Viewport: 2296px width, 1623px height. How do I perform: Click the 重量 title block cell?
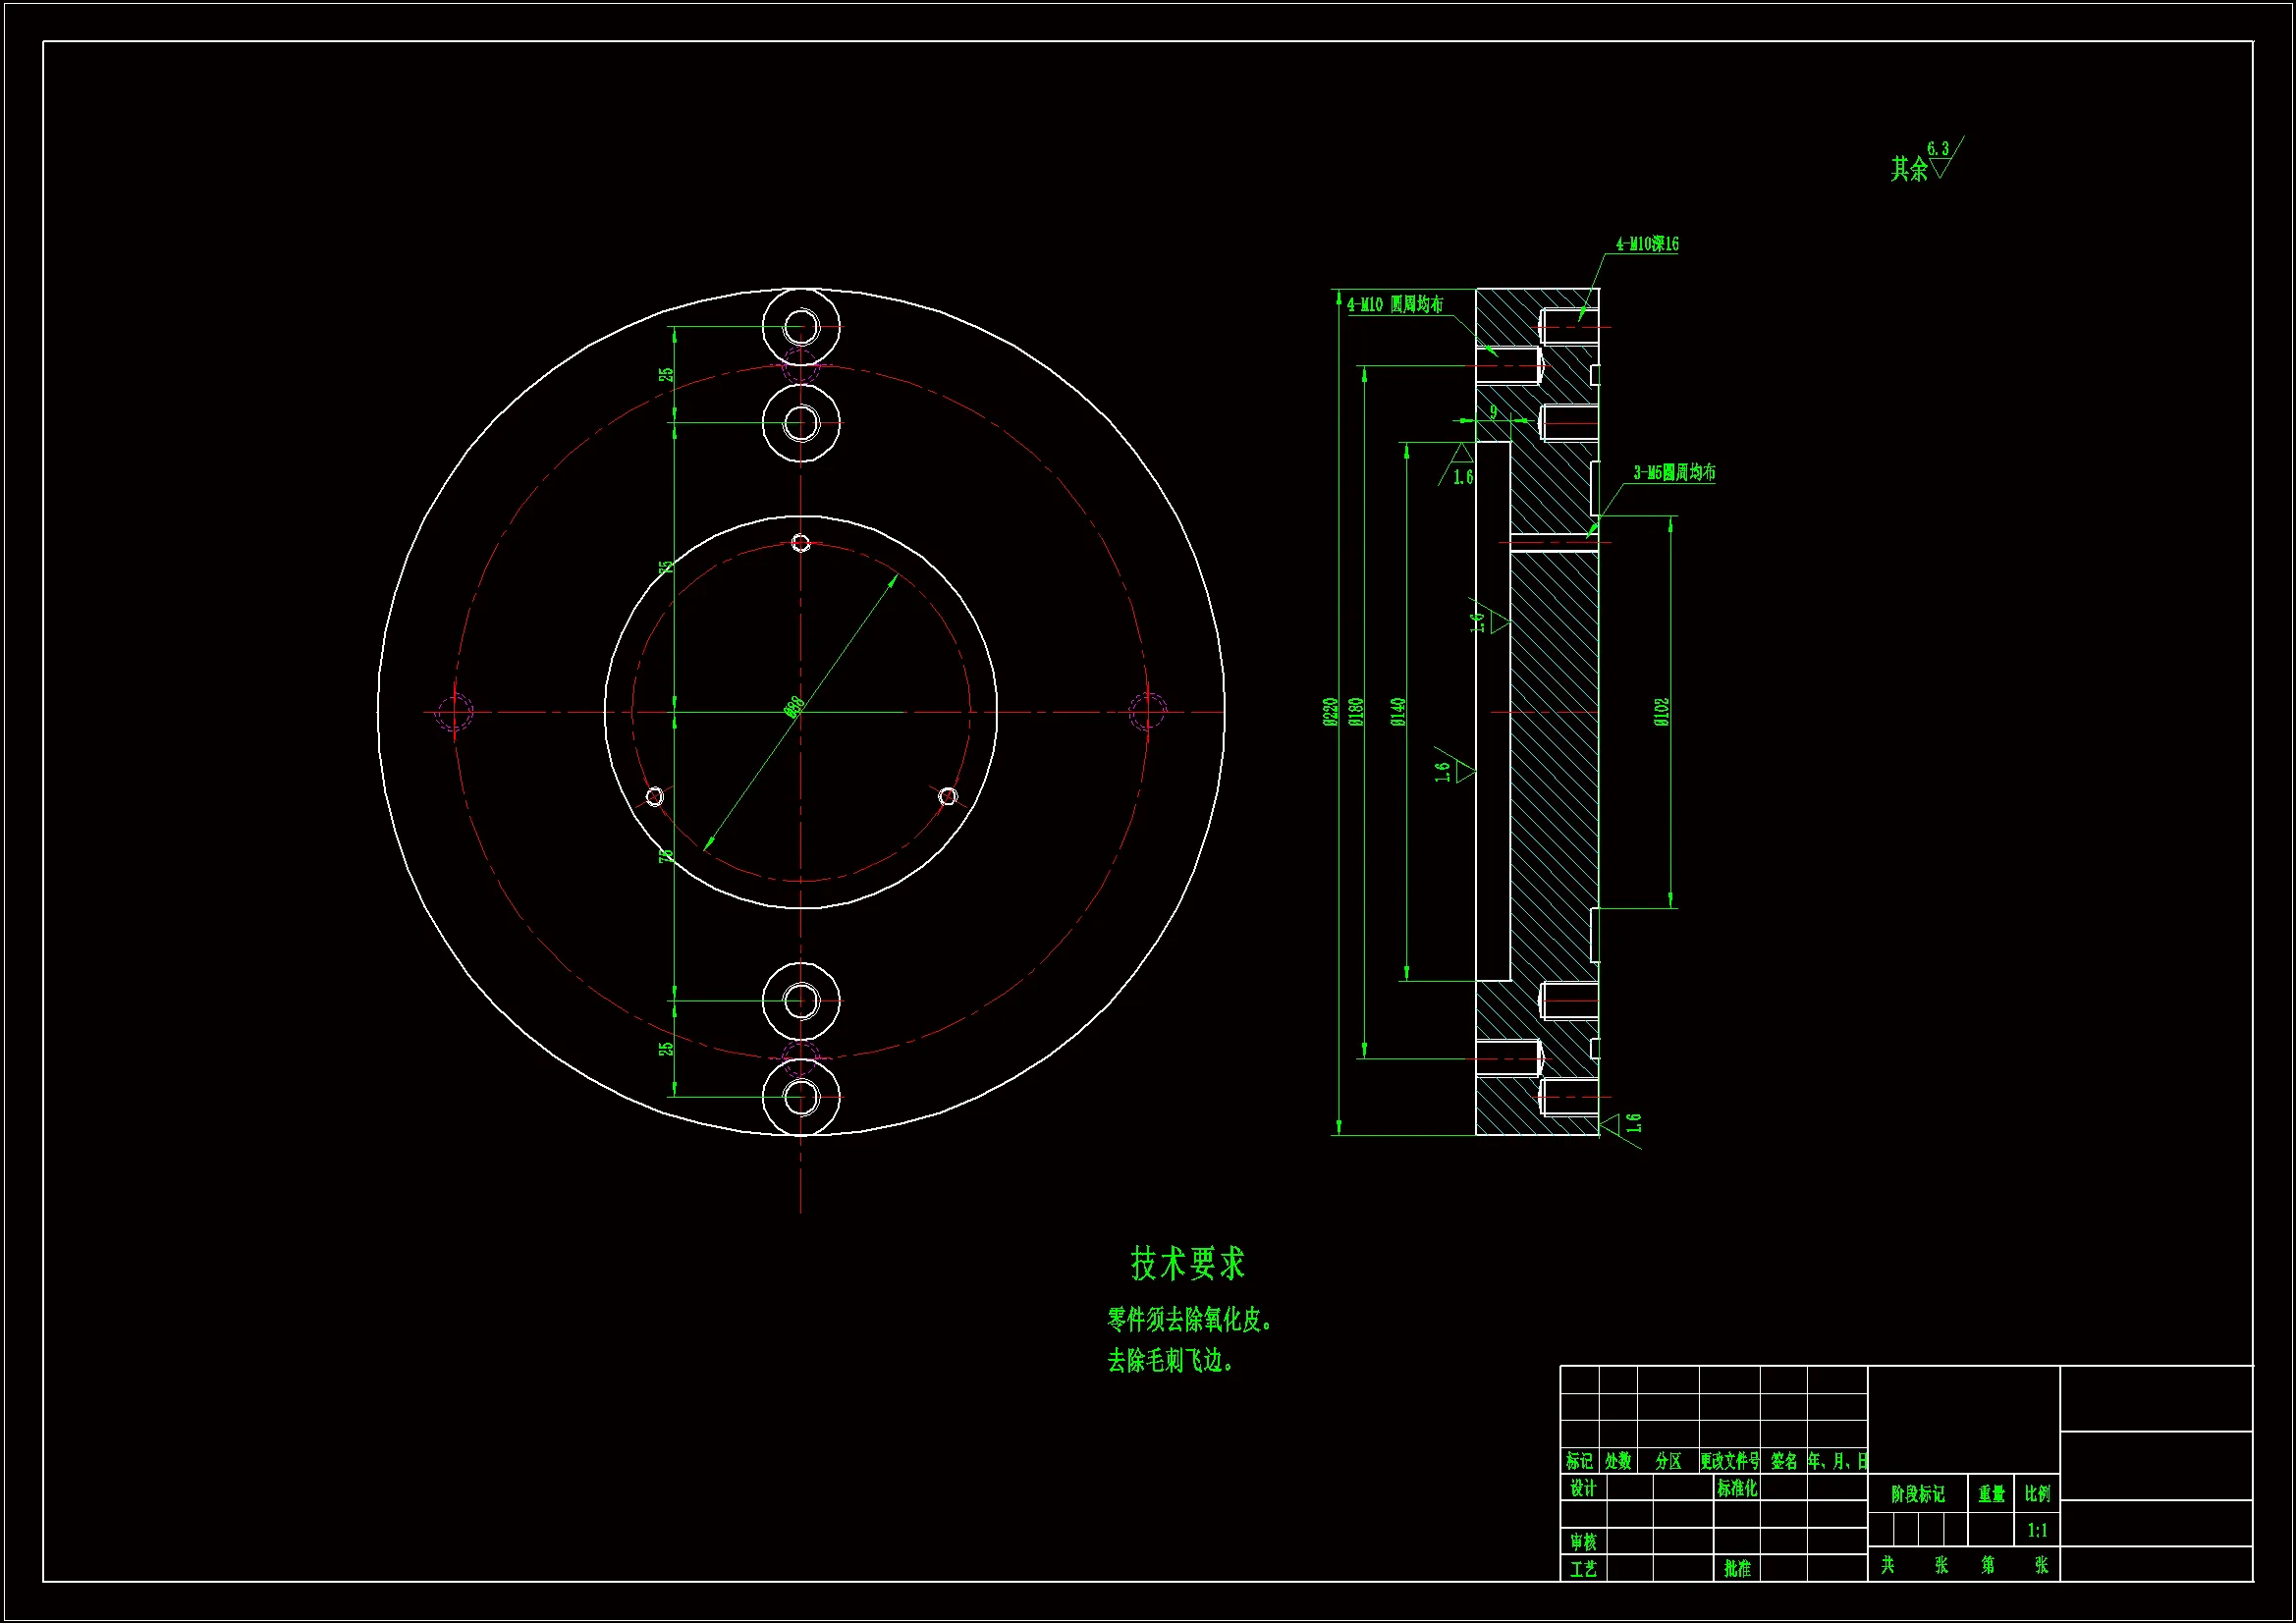tap(1991, 1494)
